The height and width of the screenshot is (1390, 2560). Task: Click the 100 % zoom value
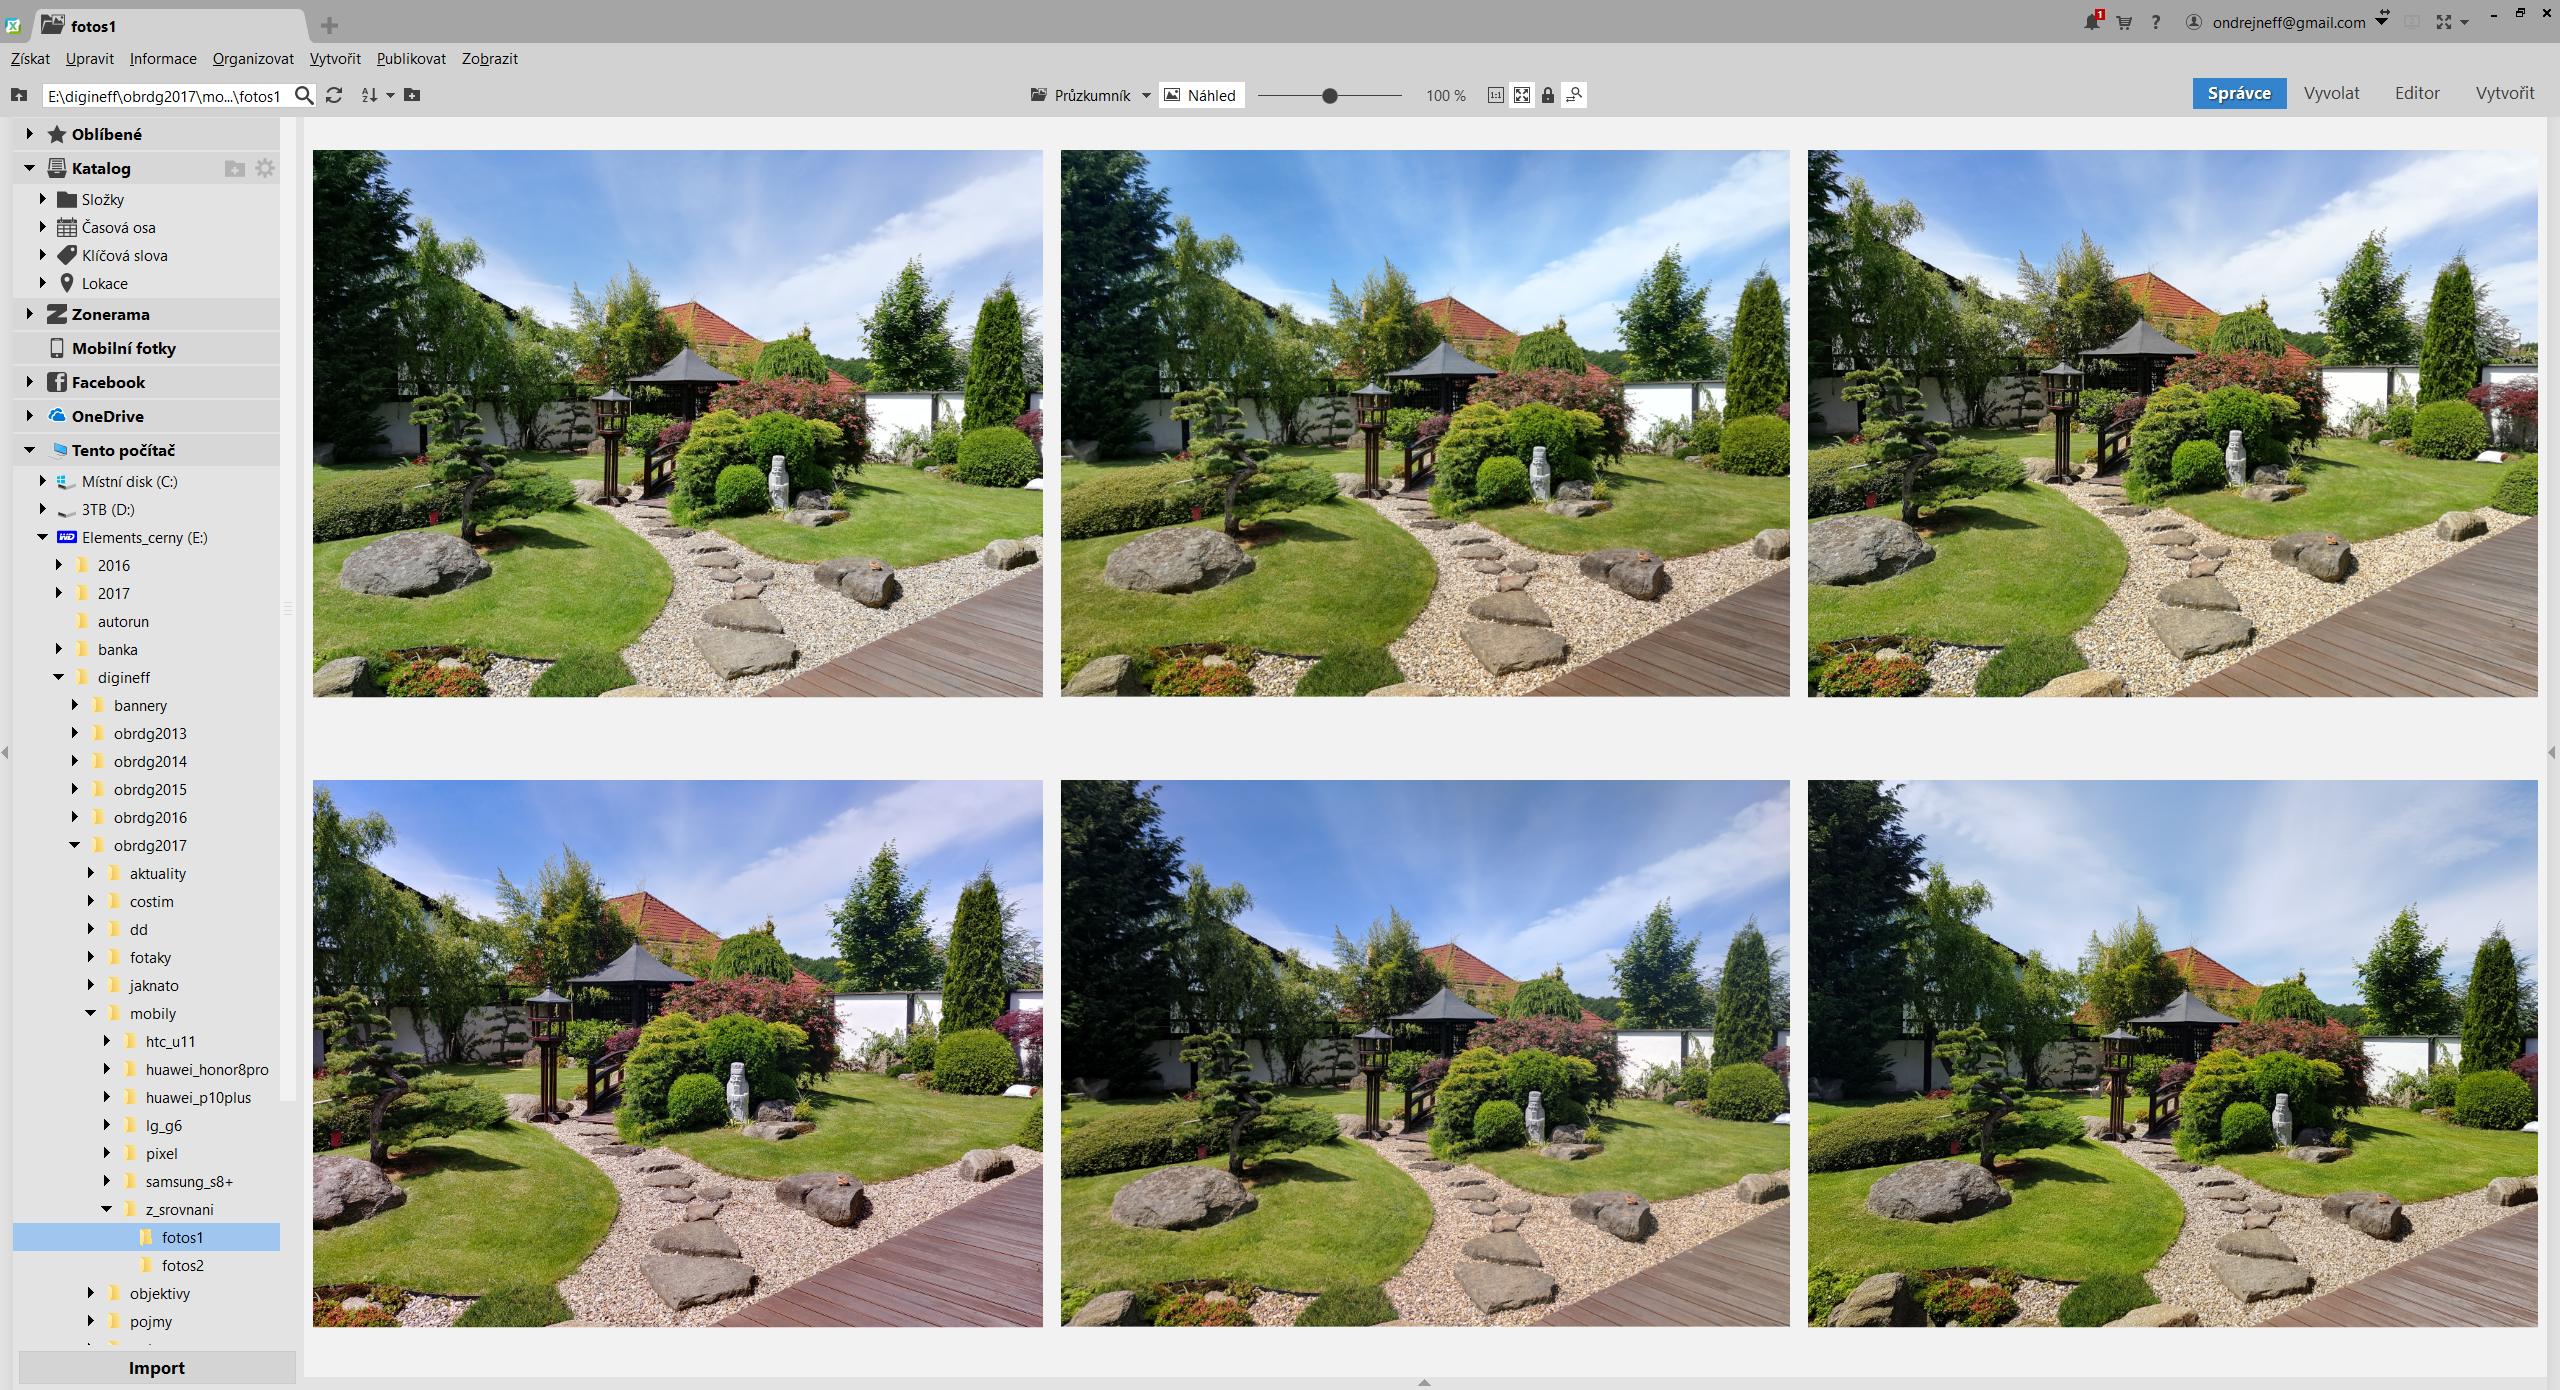click(1445, 96)
